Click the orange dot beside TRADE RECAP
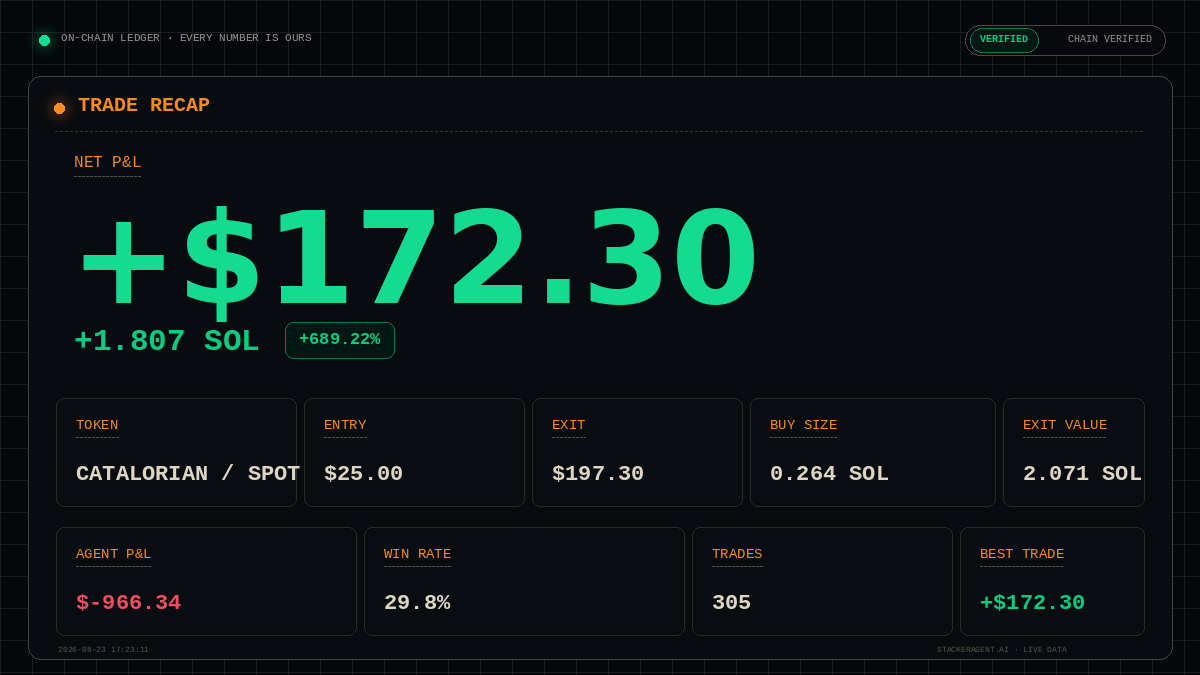This screenshot has width=1200, height=675. [x=59, y=108]
